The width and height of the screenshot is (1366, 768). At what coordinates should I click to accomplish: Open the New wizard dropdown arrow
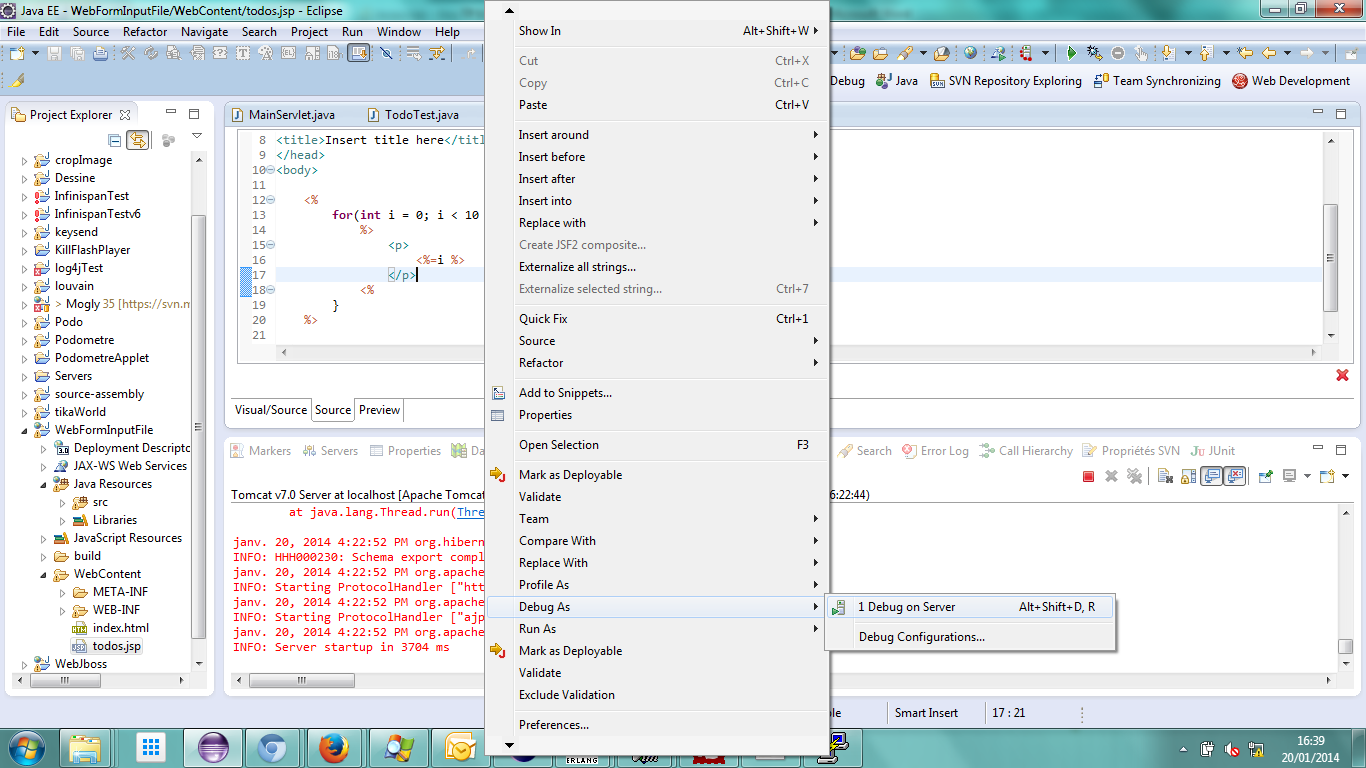pyautogui.click(x=35, y=53)
